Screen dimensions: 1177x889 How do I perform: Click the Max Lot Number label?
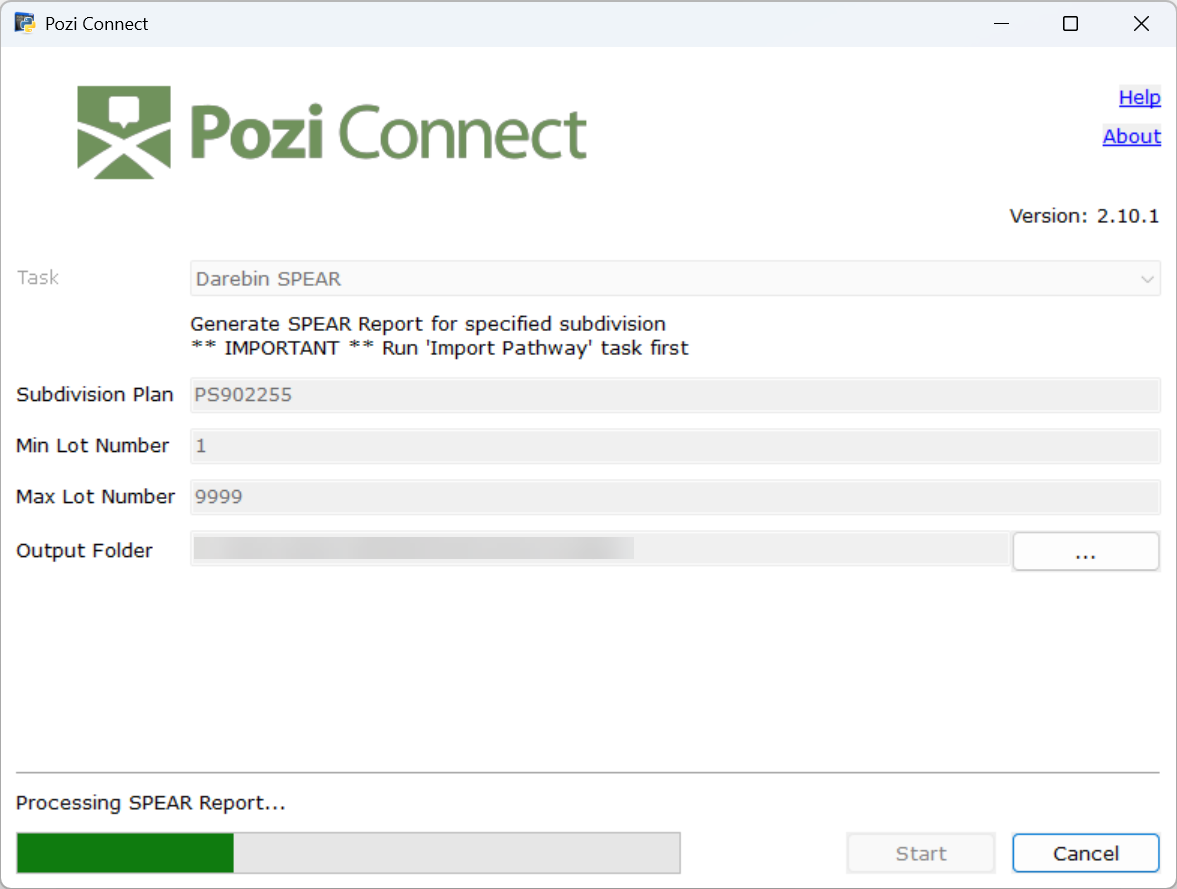click(95, 497)
